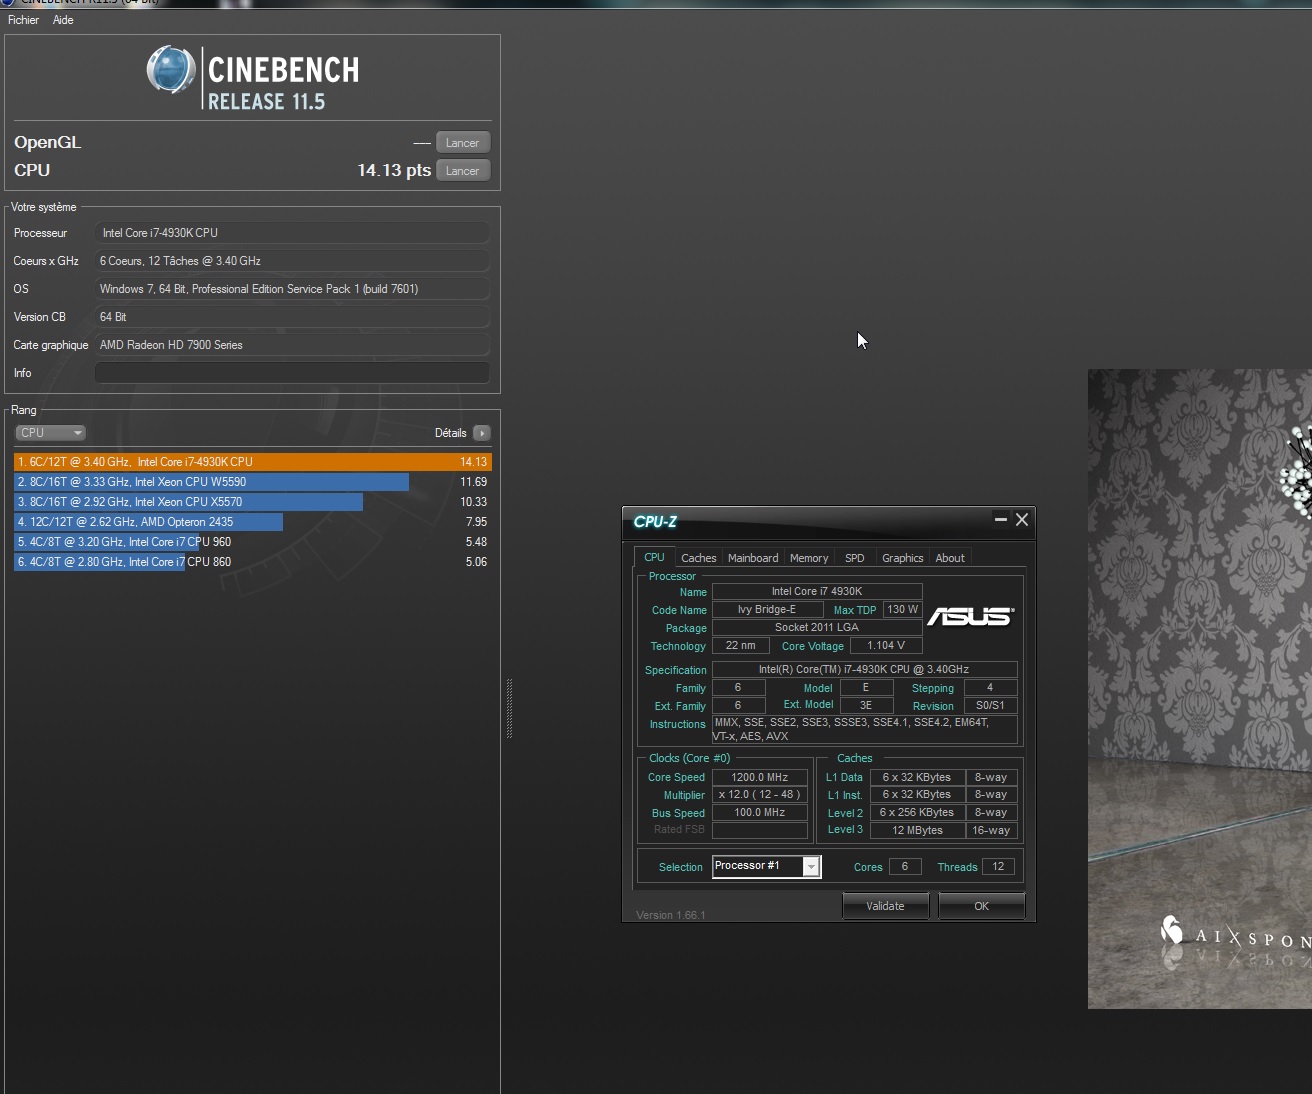Select the i7-4930K ranking entry
The width and height of the screenshot is (1312, 1094).
(253, 462)
